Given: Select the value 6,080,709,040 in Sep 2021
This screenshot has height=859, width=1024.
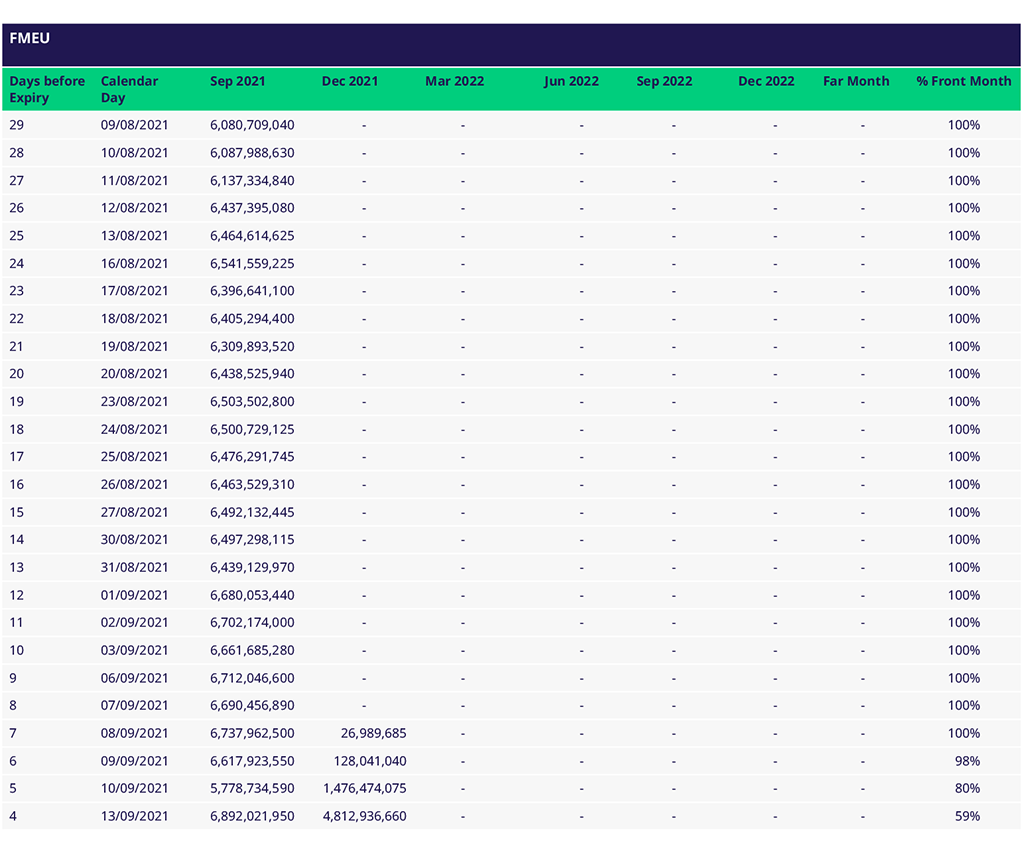Looking at the screenshot, I should (x=252, y=125).
